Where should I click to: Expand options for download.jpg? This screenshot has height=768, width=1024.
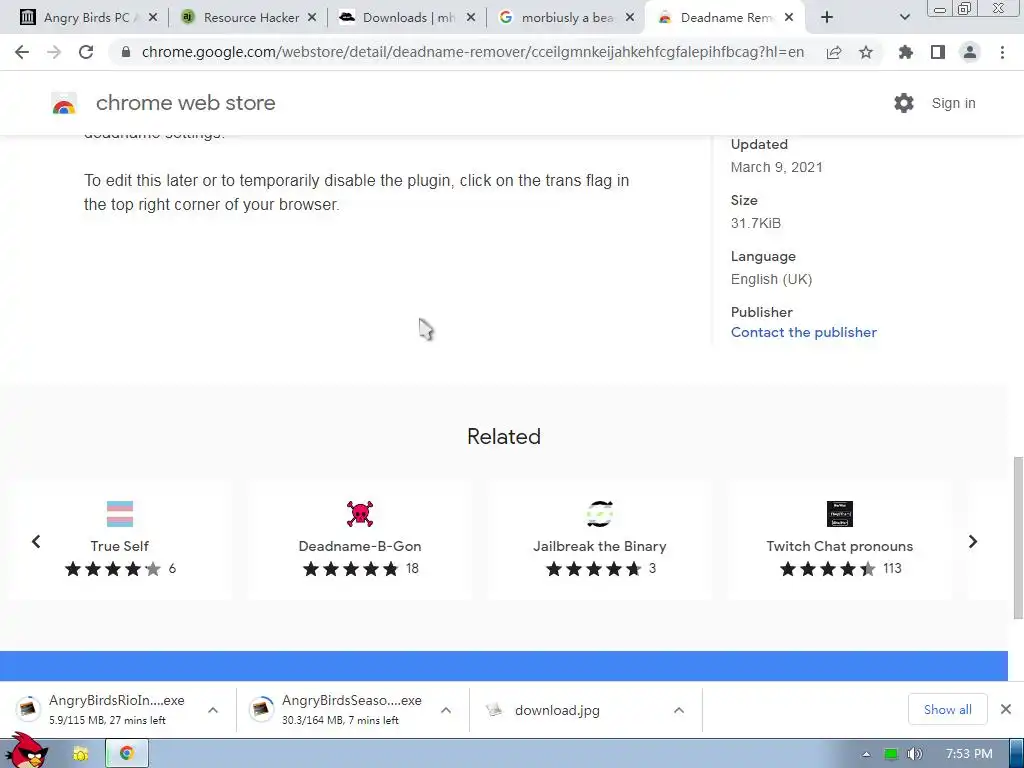pos(679,710)
